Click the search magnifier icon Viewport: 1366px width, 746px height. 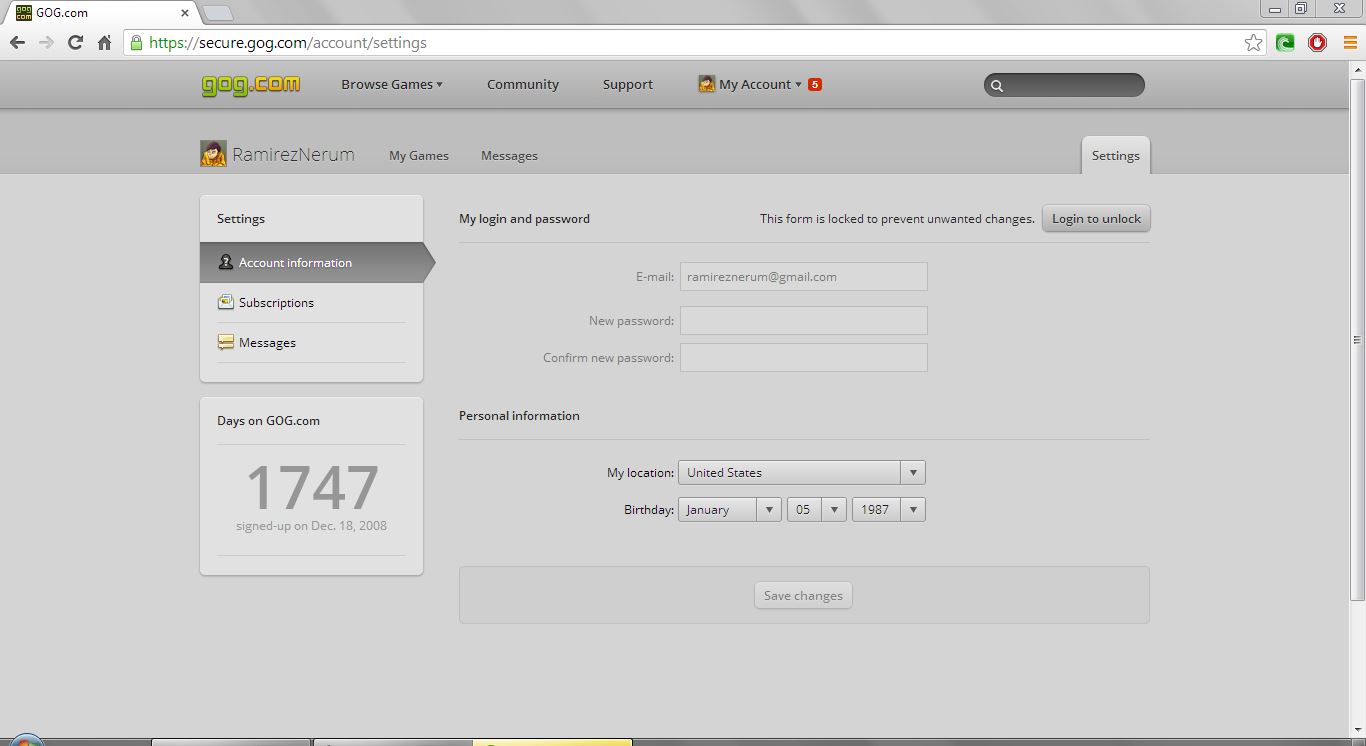coord(996,86)
